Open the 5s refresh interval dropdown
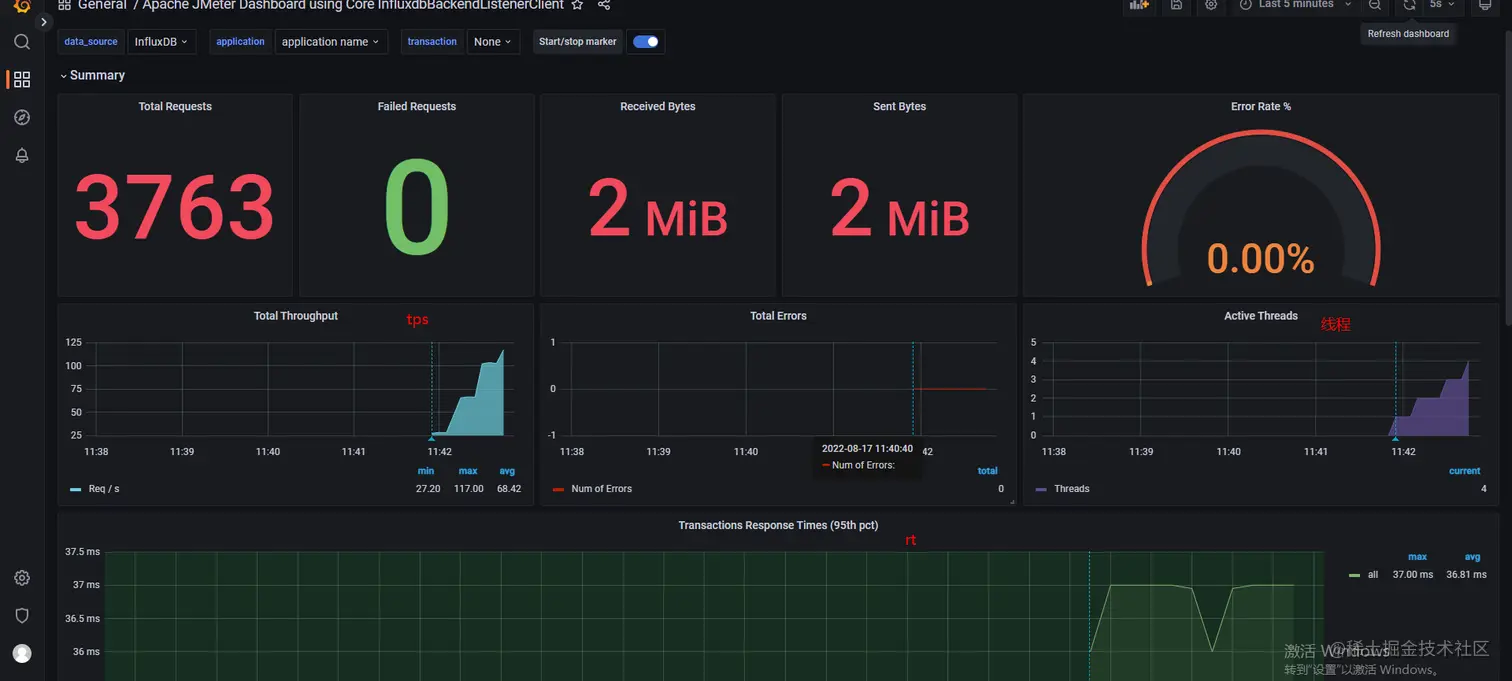Screen dimensions: 1512x681 click(1442, 5)
